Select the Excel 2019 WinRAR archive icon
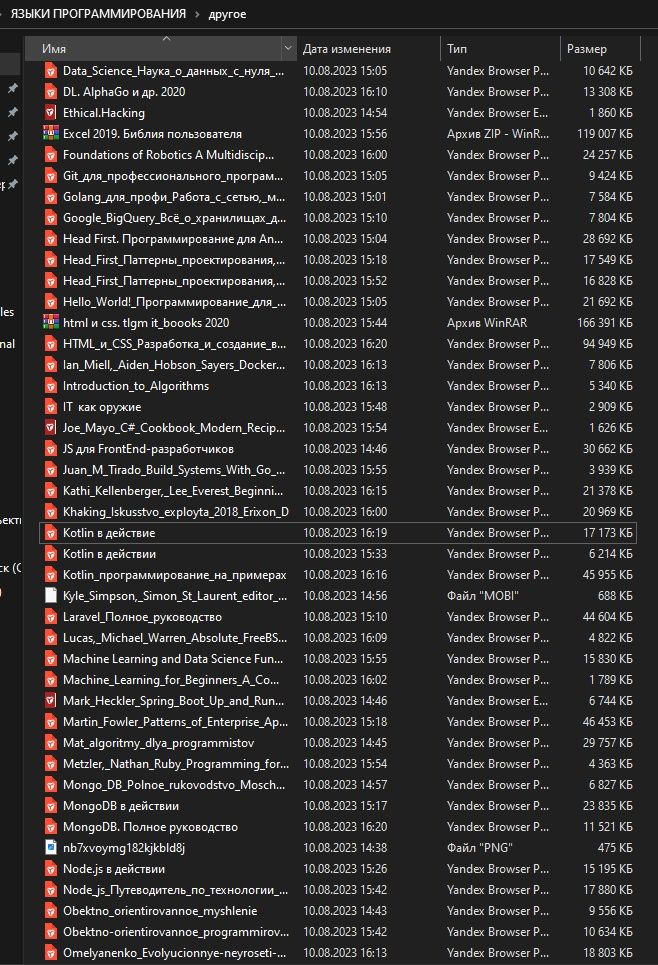The width and height of the screenshot is (658, 965). click(50, 134)
